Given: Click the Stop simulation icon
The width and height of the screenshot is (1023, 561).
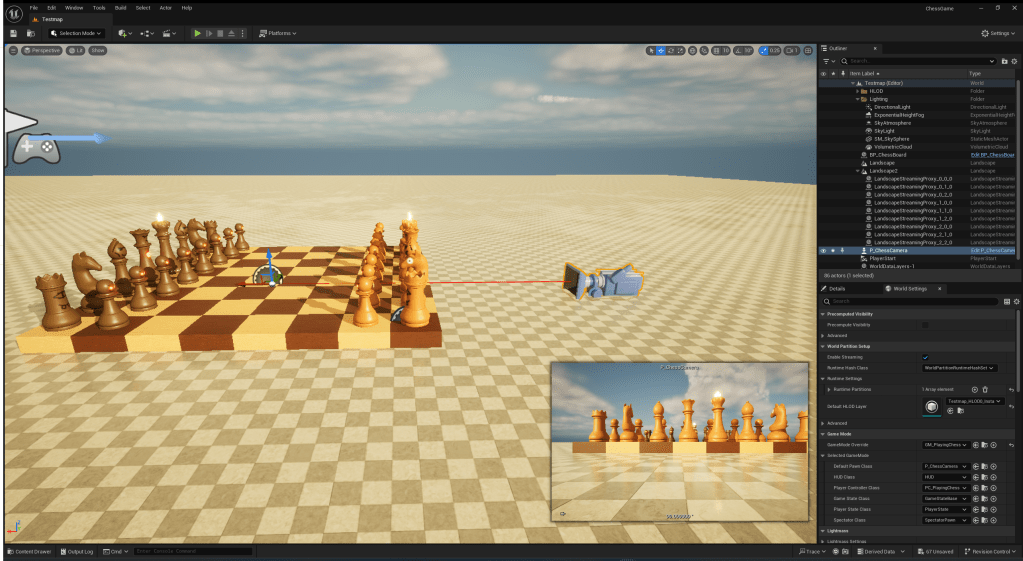Looking at the screenshot, I should [x=220, y=33].
